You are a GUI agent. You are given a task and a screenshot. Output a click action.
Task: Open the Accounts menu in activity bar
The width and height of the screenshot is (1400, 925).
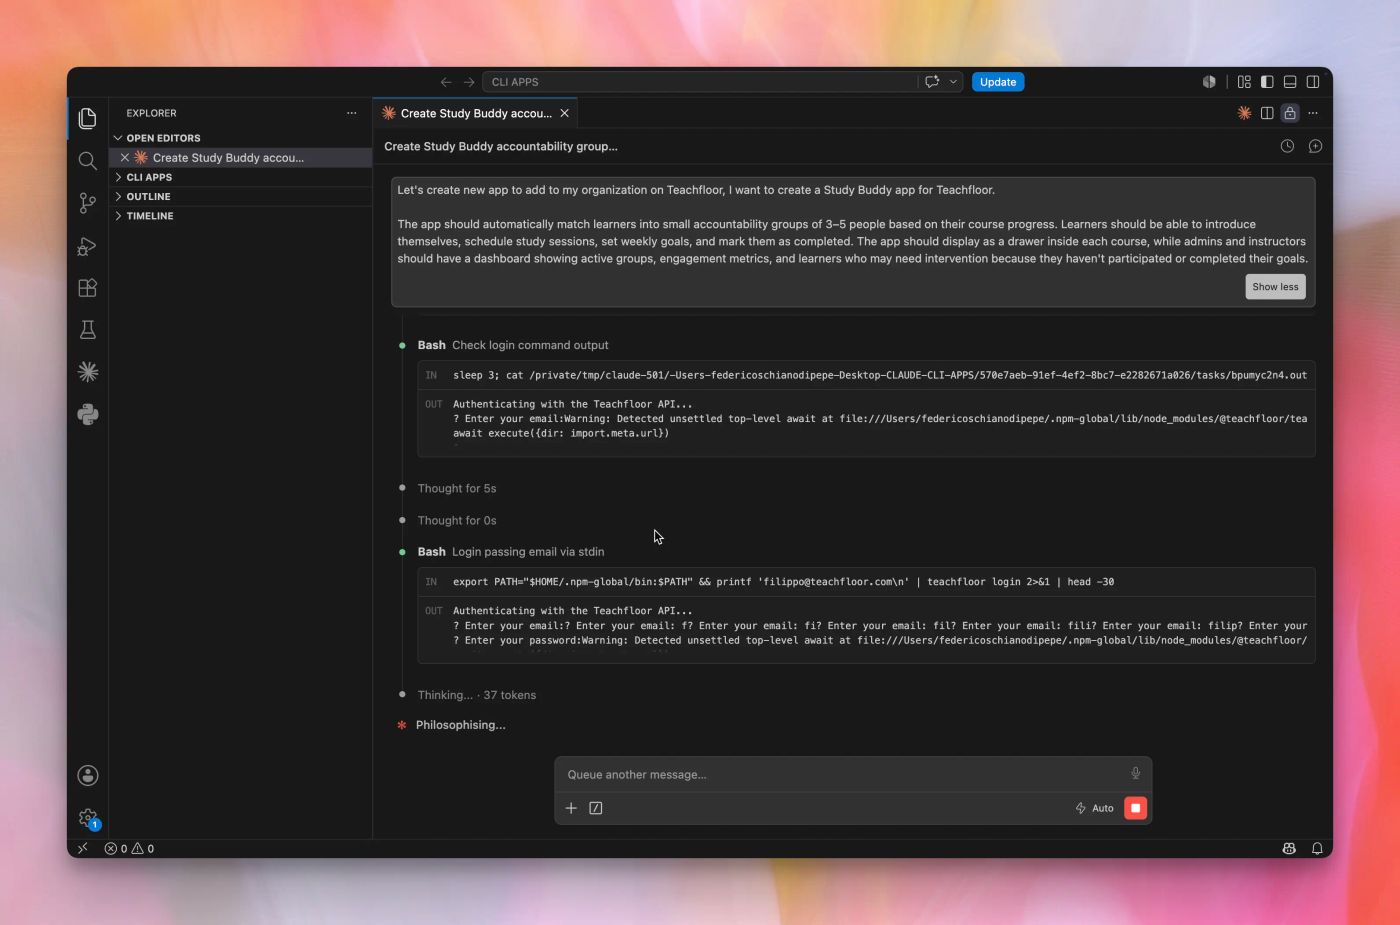click(88, 775)
